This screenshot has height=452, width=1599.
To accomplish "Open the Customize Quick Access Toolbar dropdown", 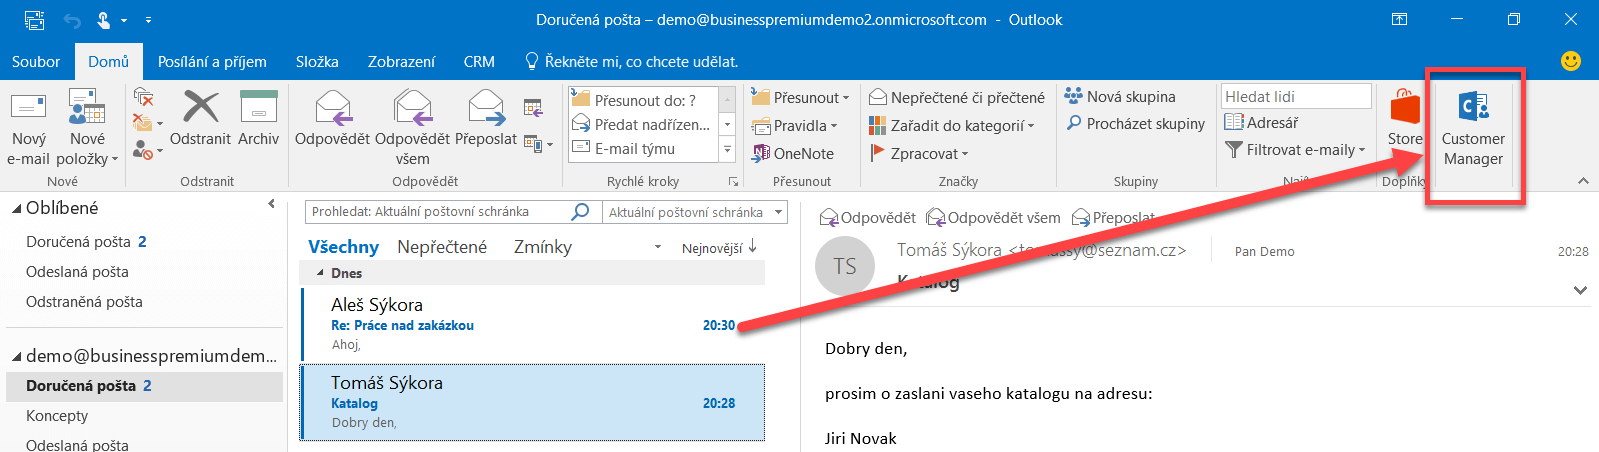I will coord(148,20).
